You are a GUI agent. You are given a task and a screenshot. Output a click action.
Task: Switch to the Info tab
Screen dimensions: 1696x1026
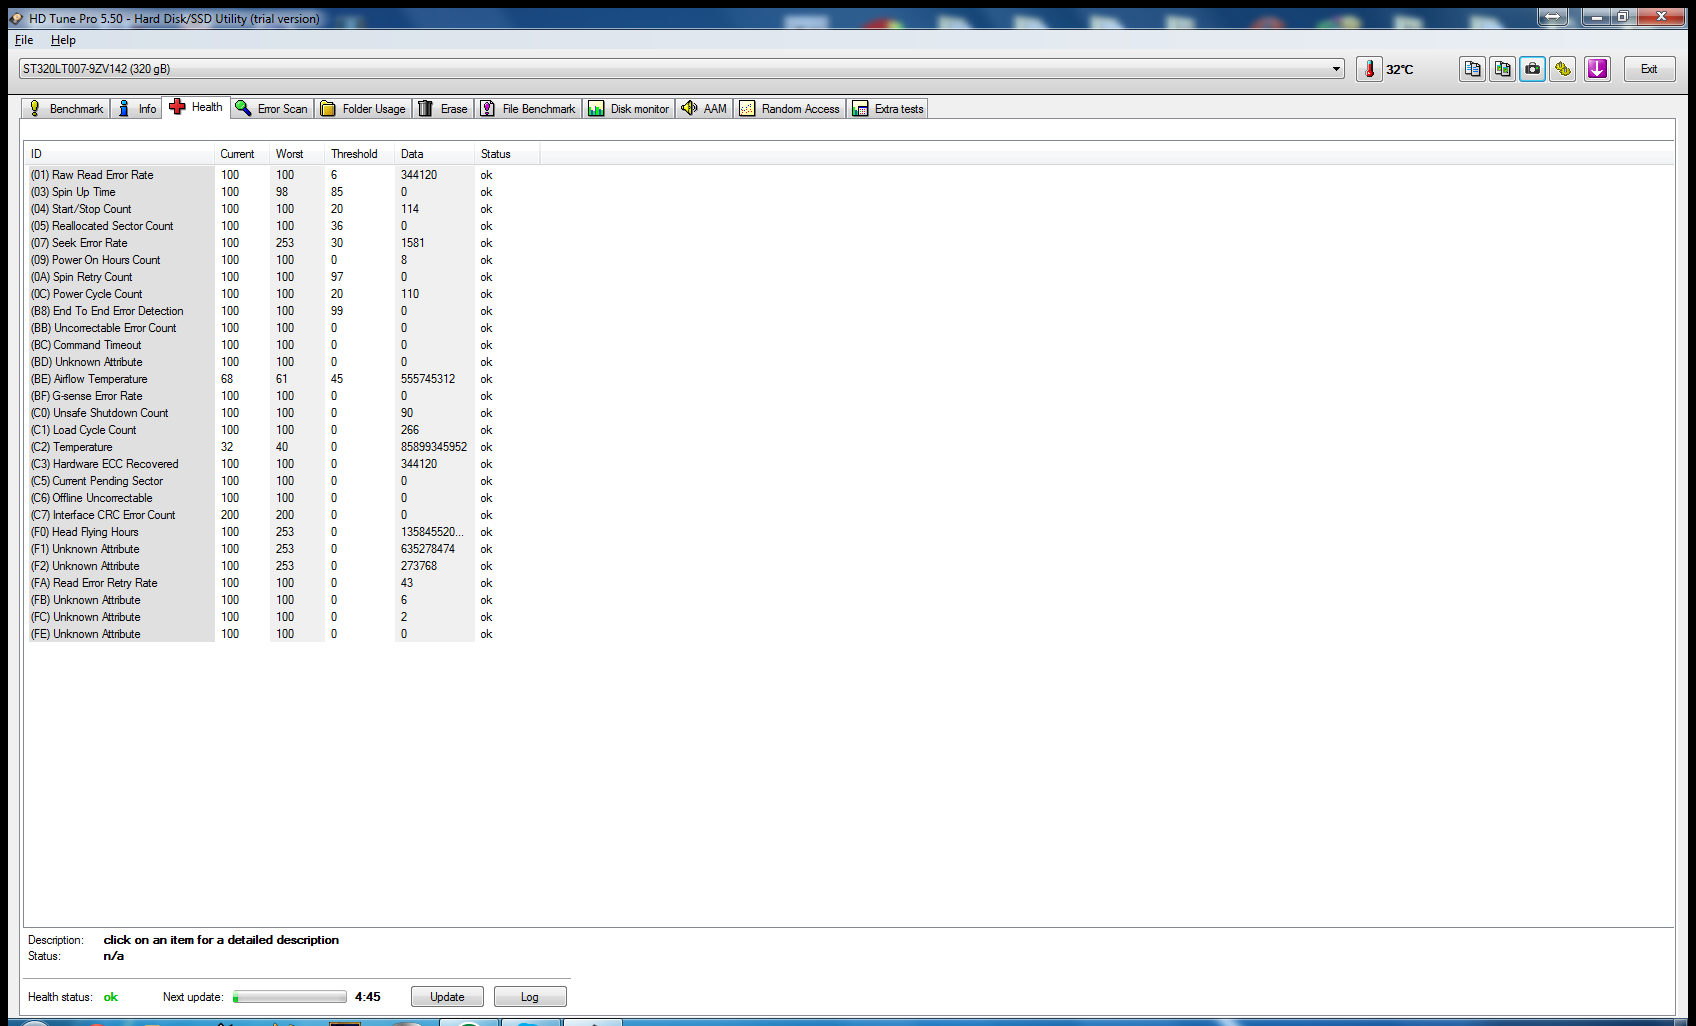coord(137,109)
